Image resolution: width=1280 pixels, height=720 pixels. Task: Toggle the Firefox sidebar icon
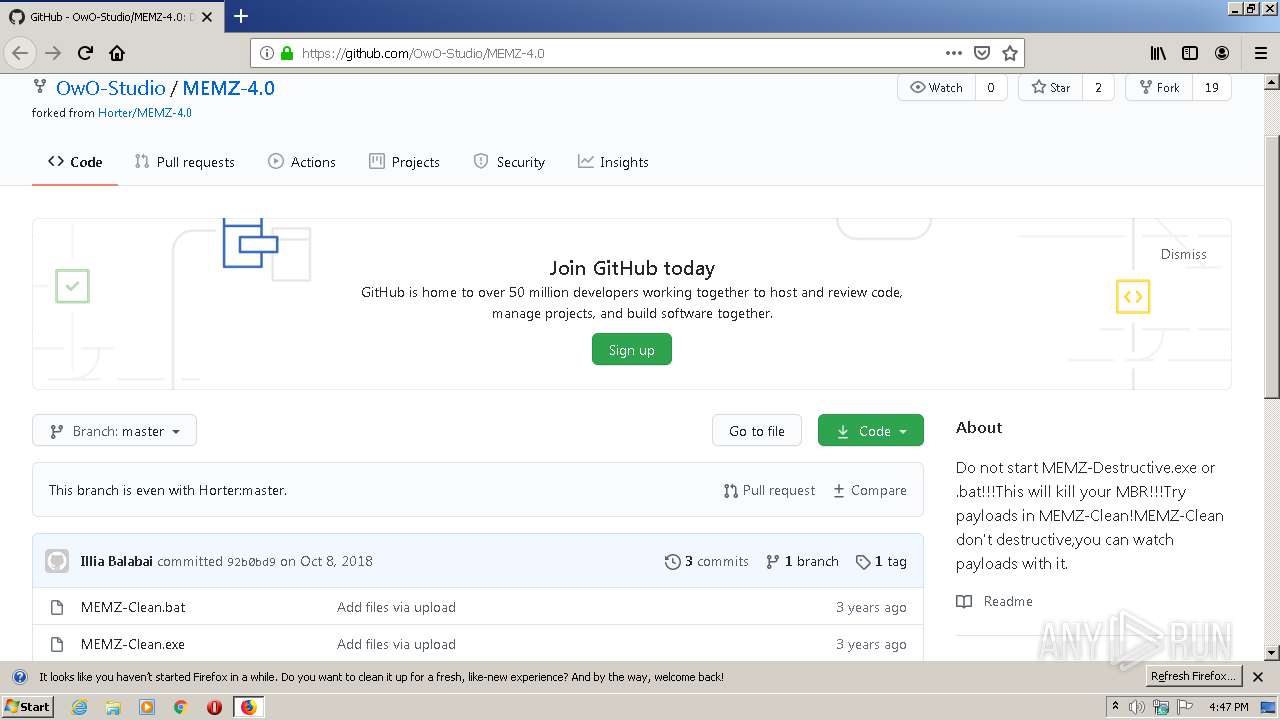[1190, 53]
